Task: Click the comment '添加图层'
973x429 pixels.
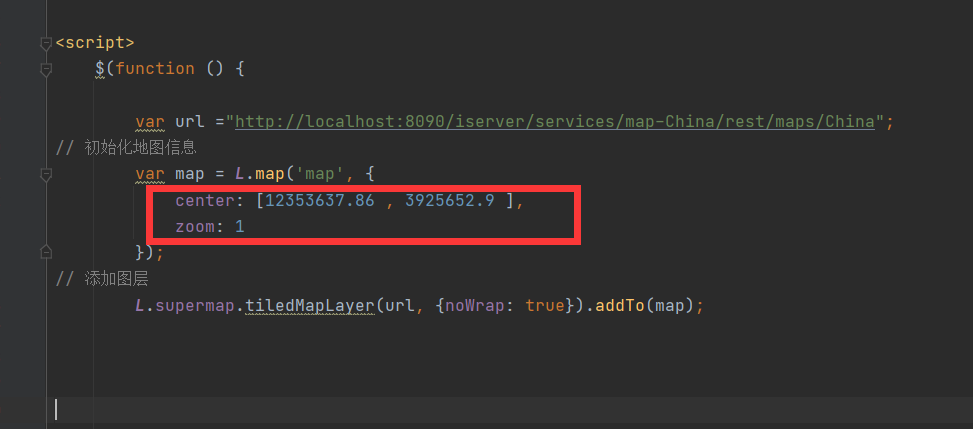Action: (116, 279)
